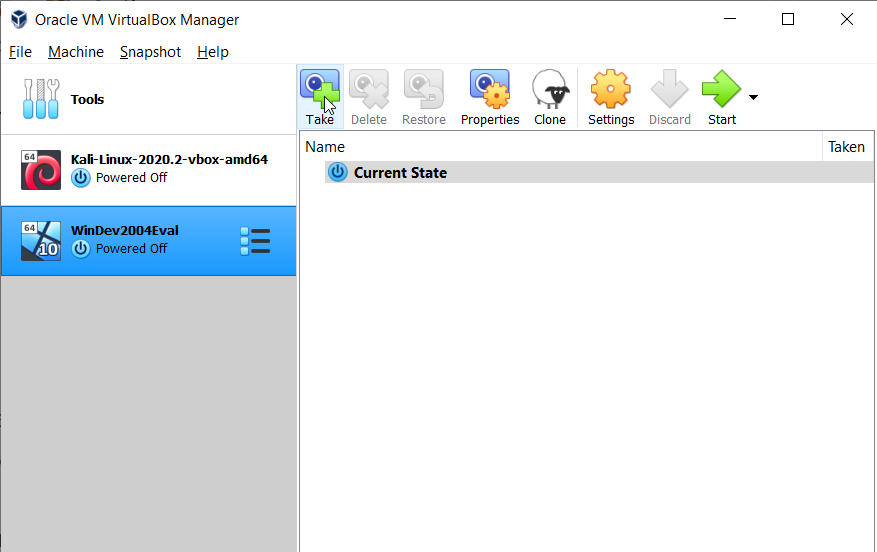877x552 pixels.
Task: Open the Snapshot menu
Action: pos(150,52)
